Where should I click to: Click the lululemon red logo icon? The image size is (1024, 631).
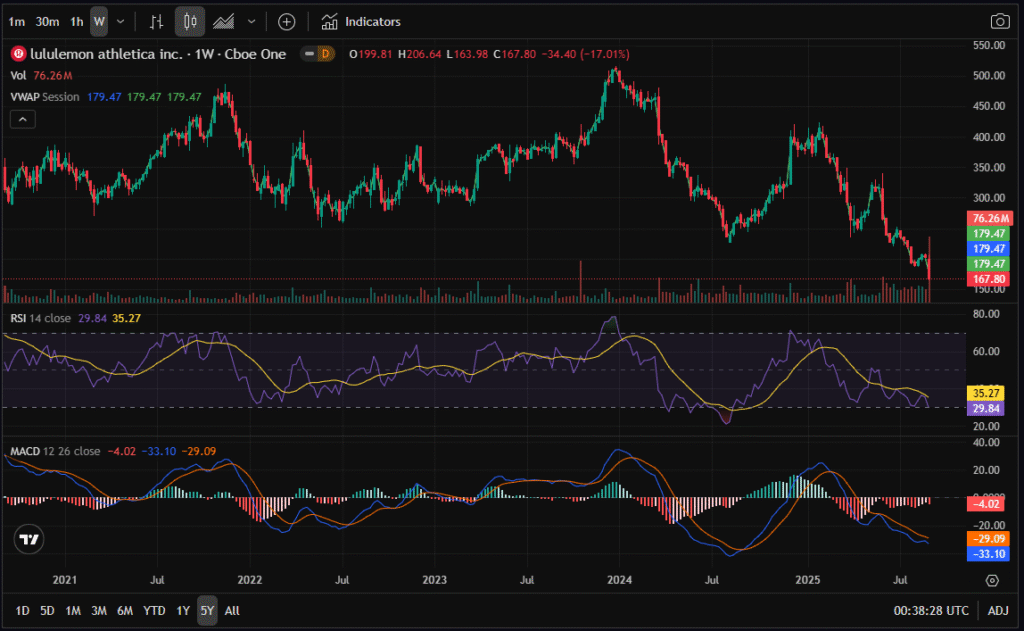click(x=17, y=53)
